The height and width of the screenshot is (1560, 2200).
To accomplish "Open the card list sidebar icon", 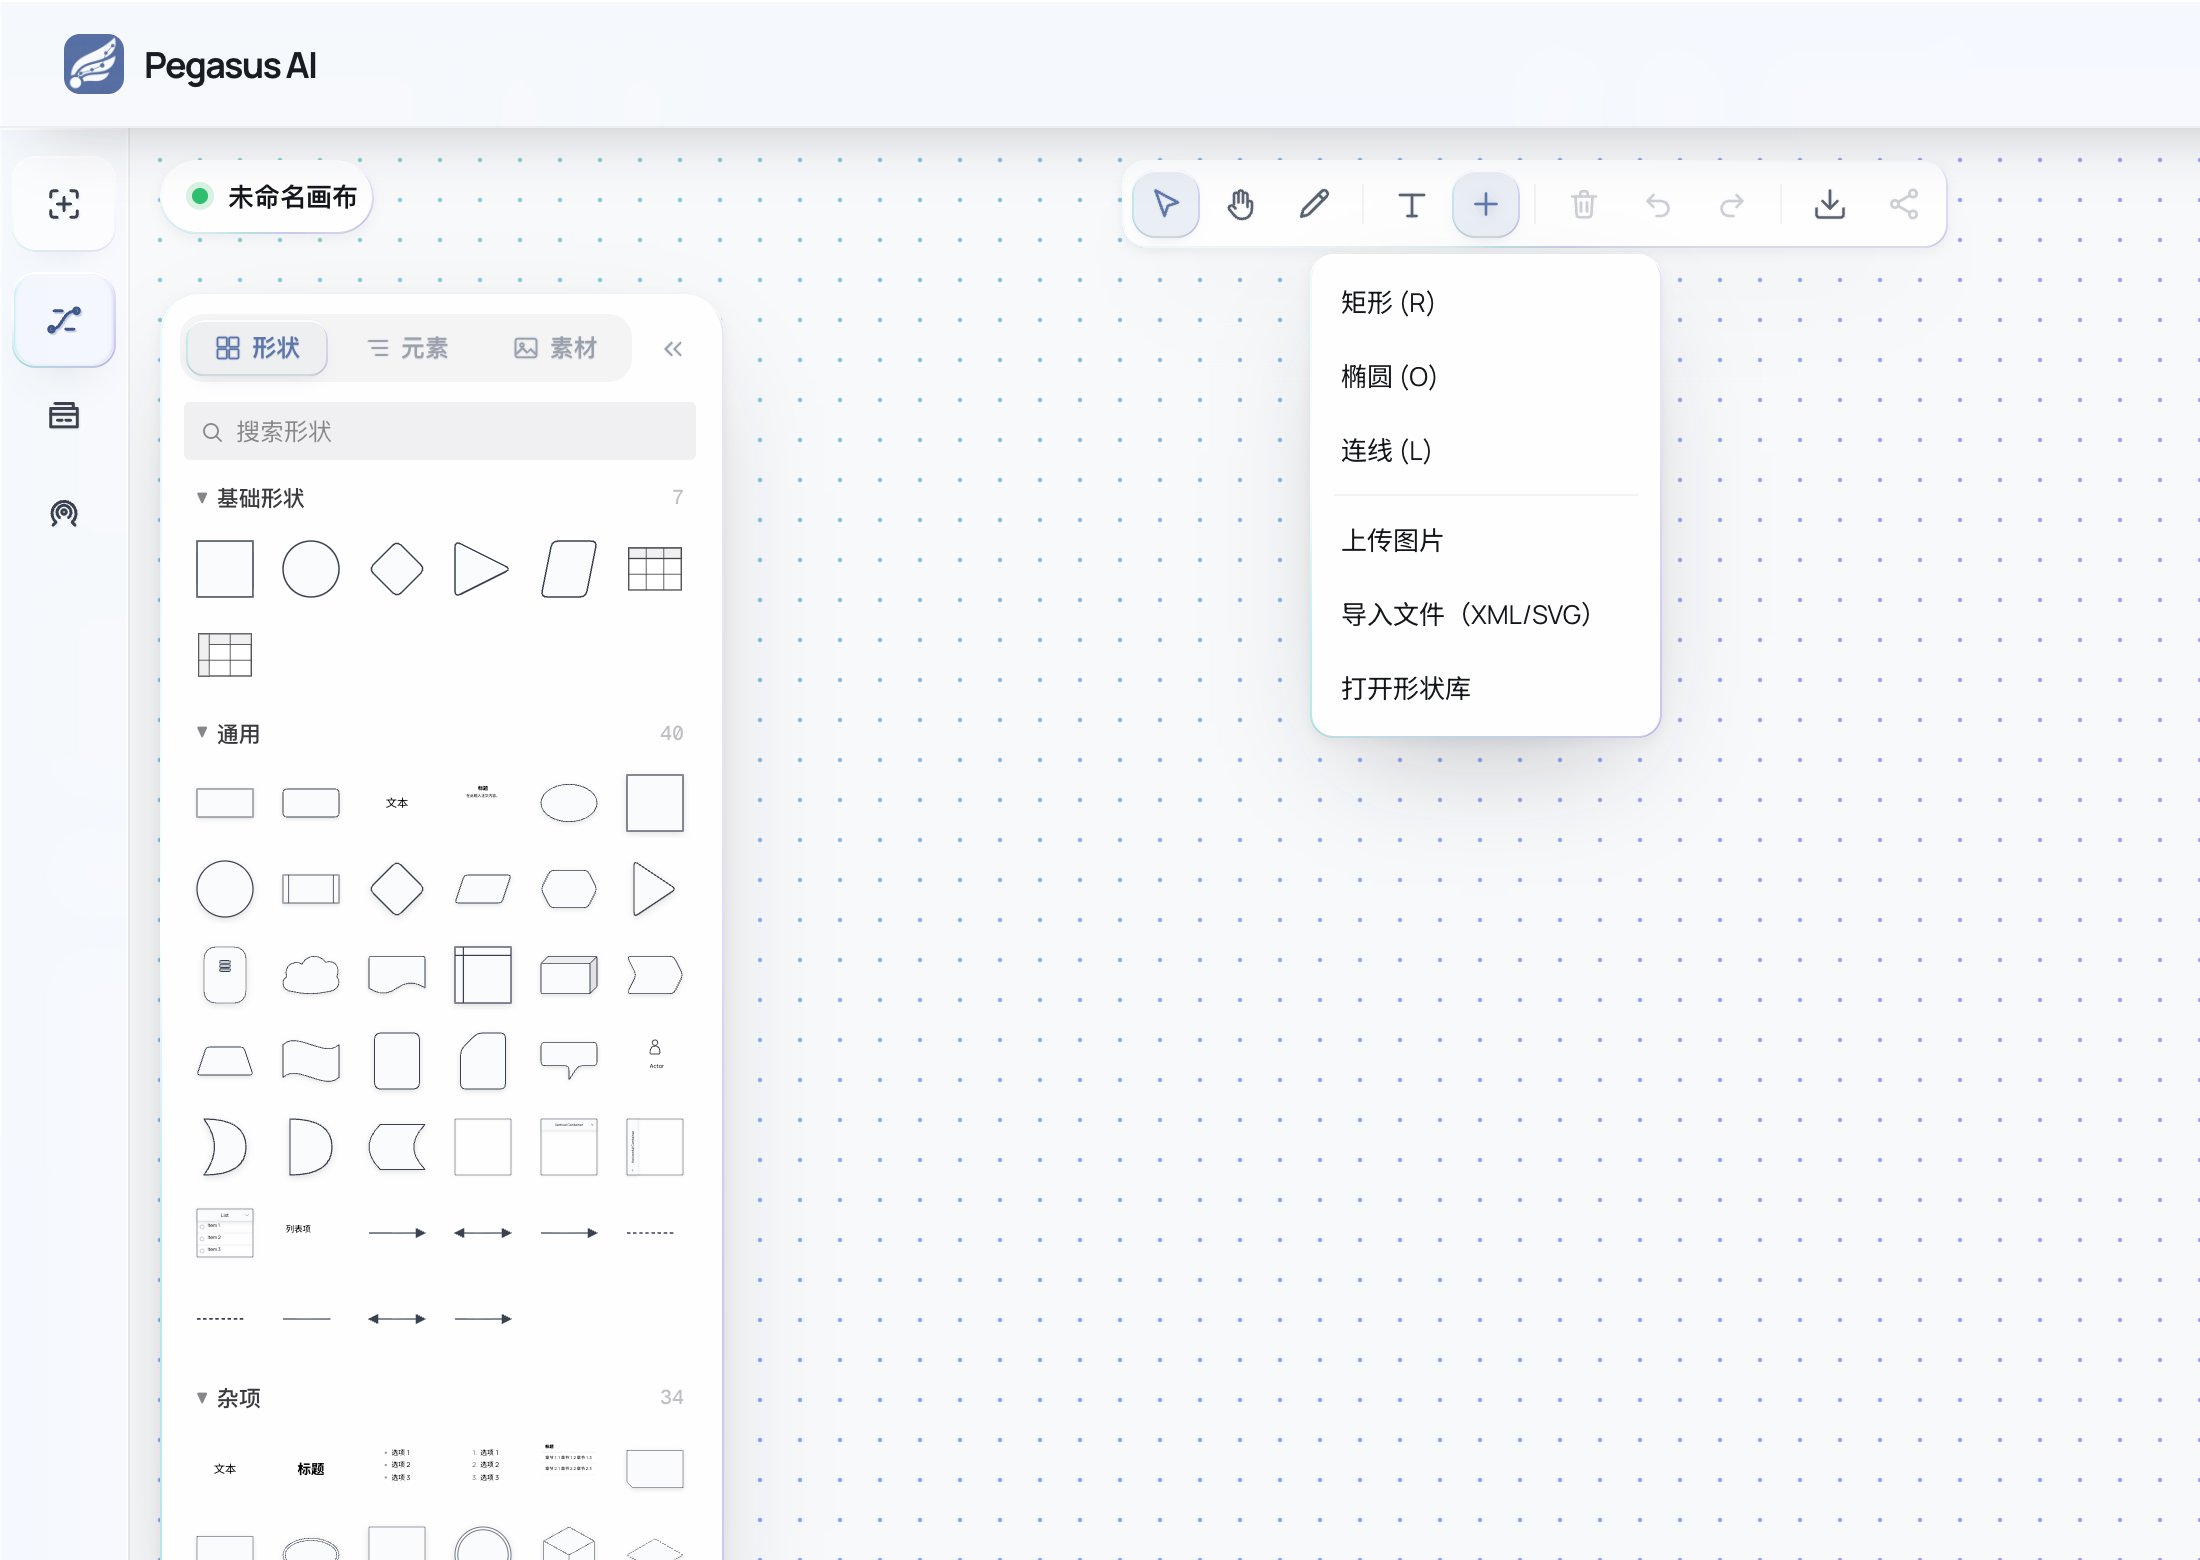I will coord(64,415).
